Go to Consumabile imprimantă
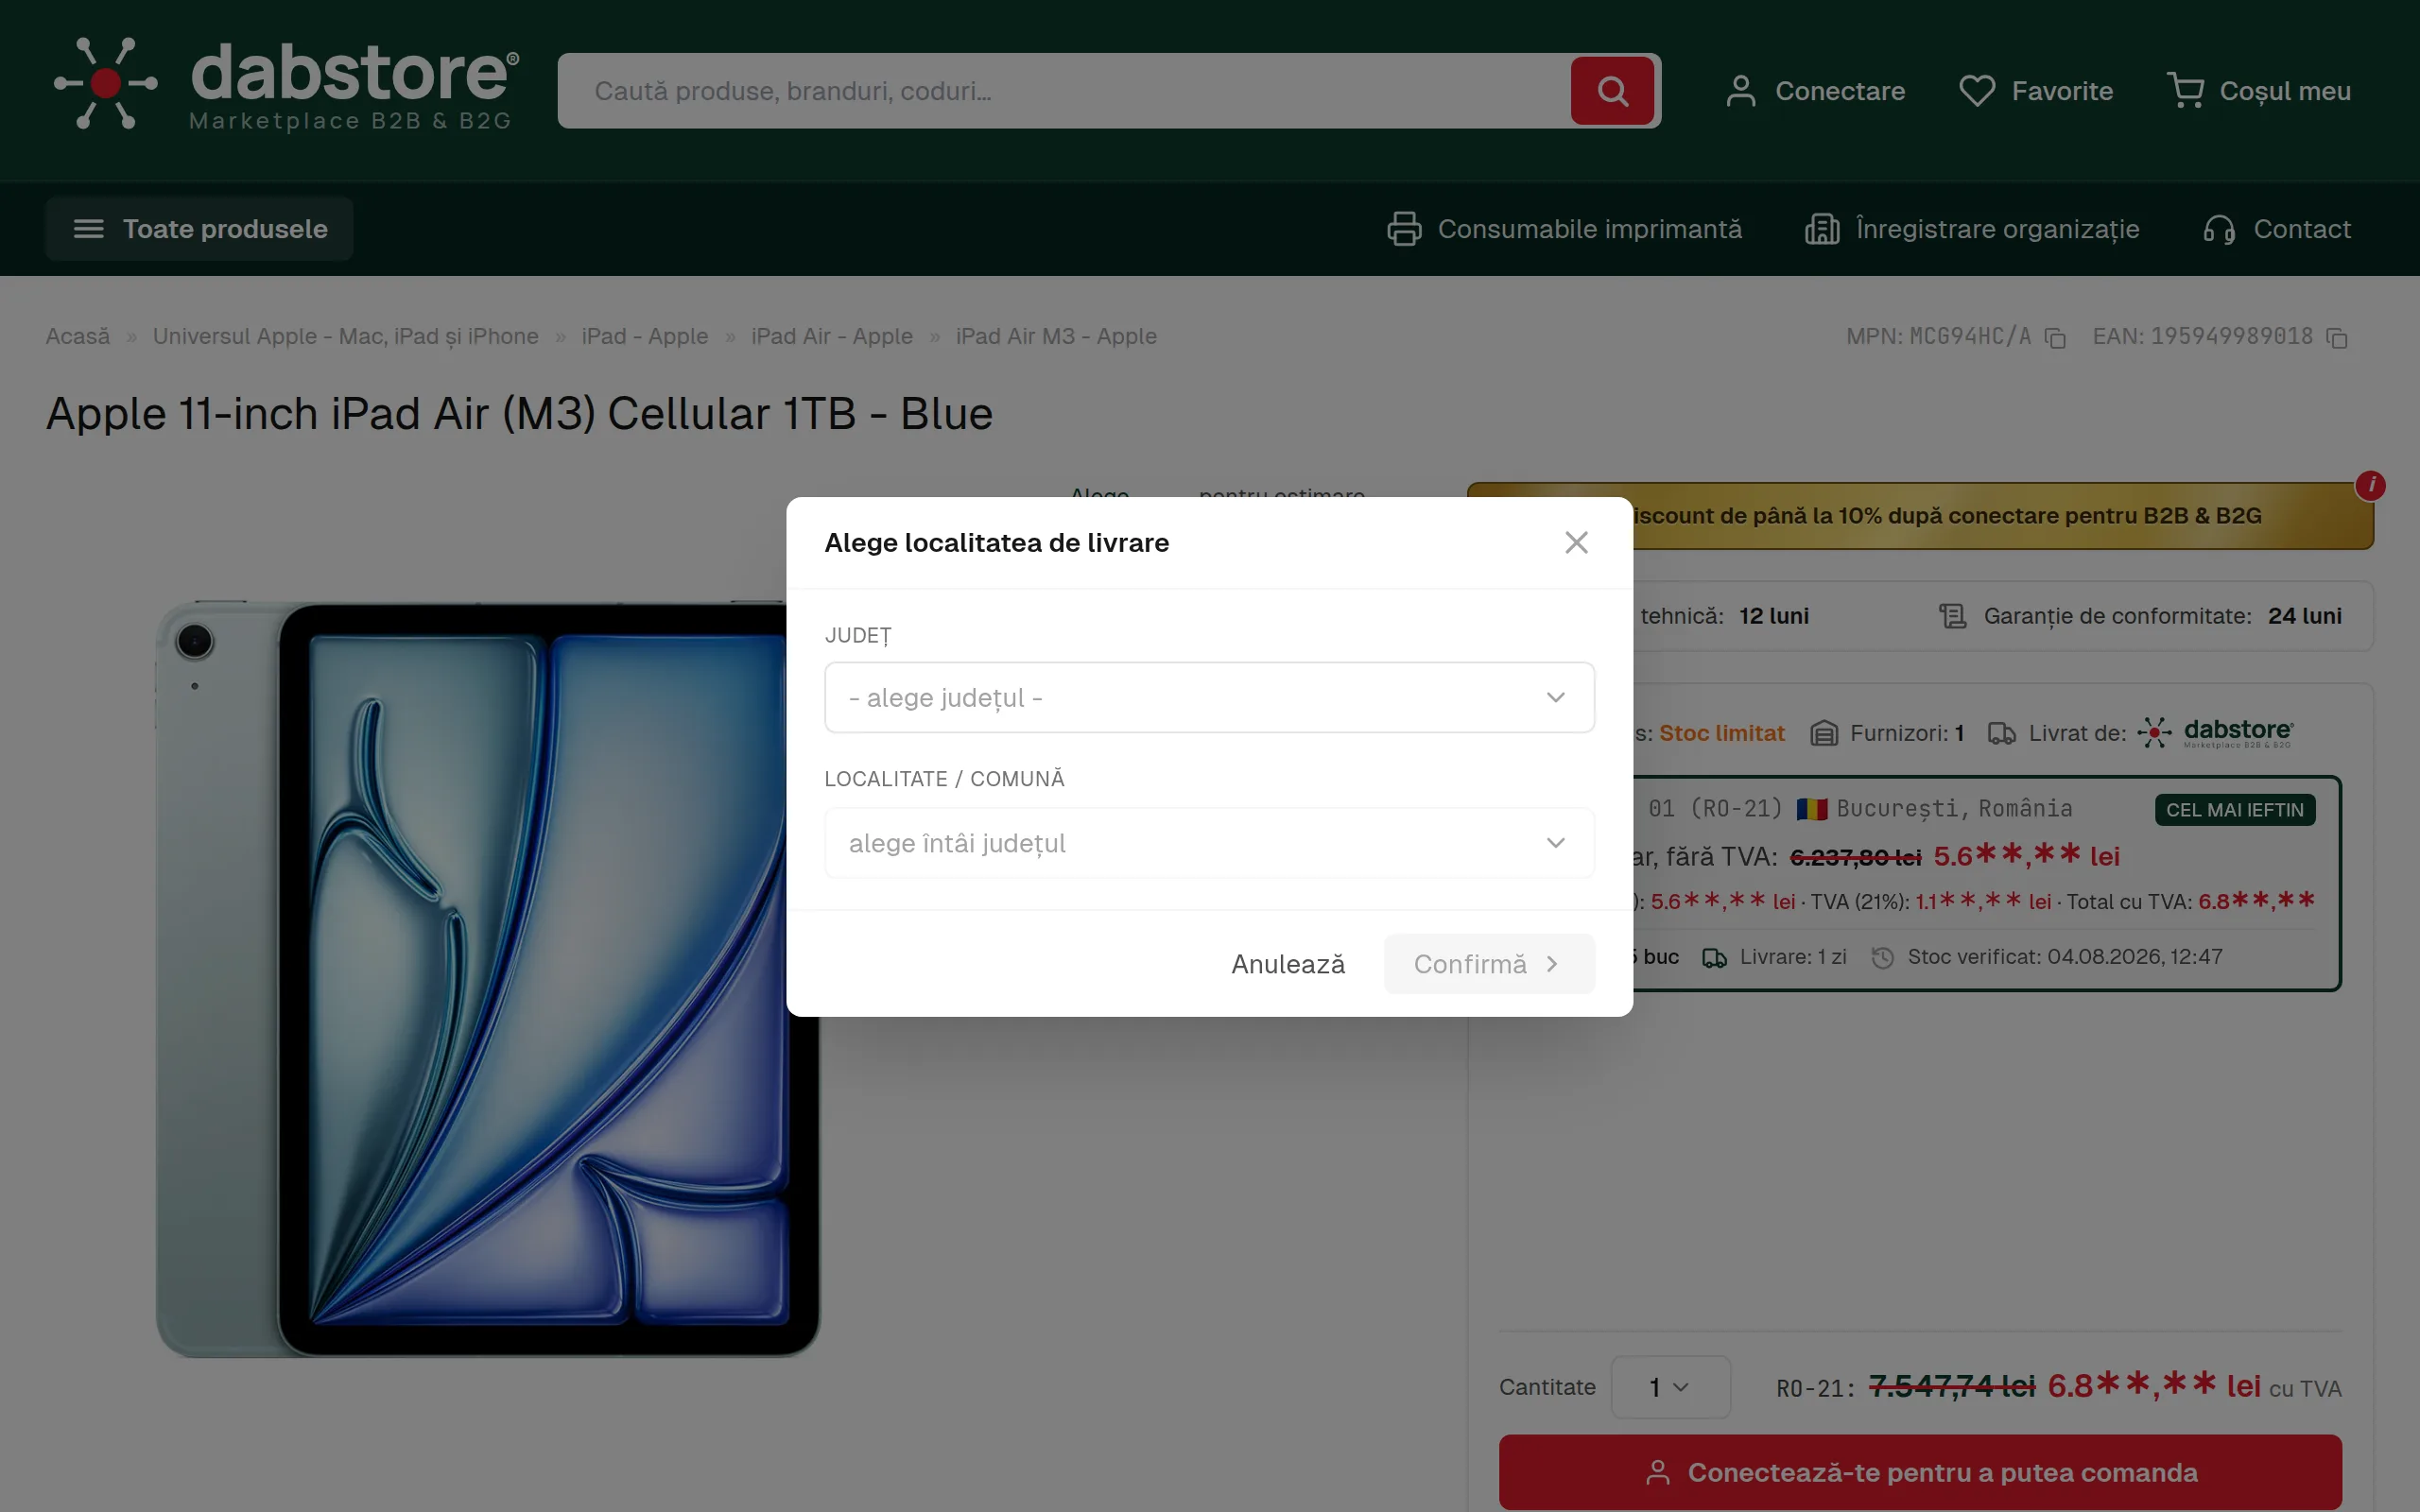 [x=1564, y=229]
